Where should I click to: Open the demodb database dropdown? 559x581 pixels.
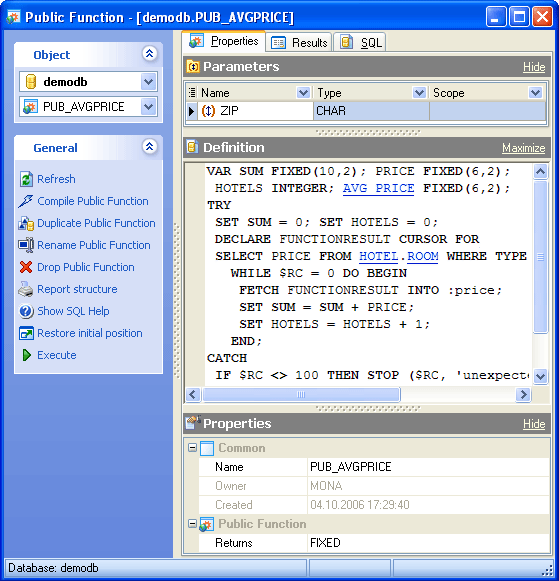[x=149, y=82]
